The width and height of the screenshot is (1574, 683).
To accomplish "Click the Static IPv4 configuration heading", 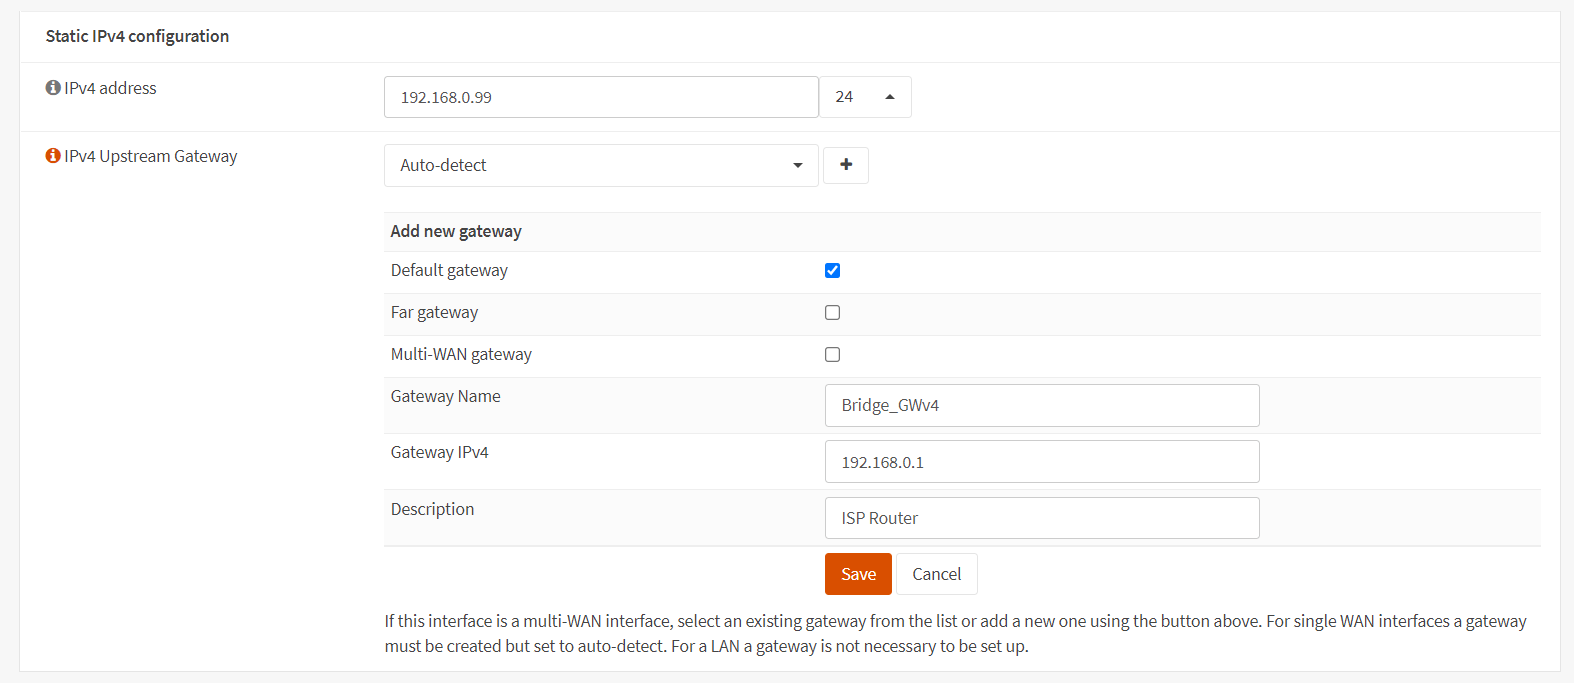I will 137,36.
